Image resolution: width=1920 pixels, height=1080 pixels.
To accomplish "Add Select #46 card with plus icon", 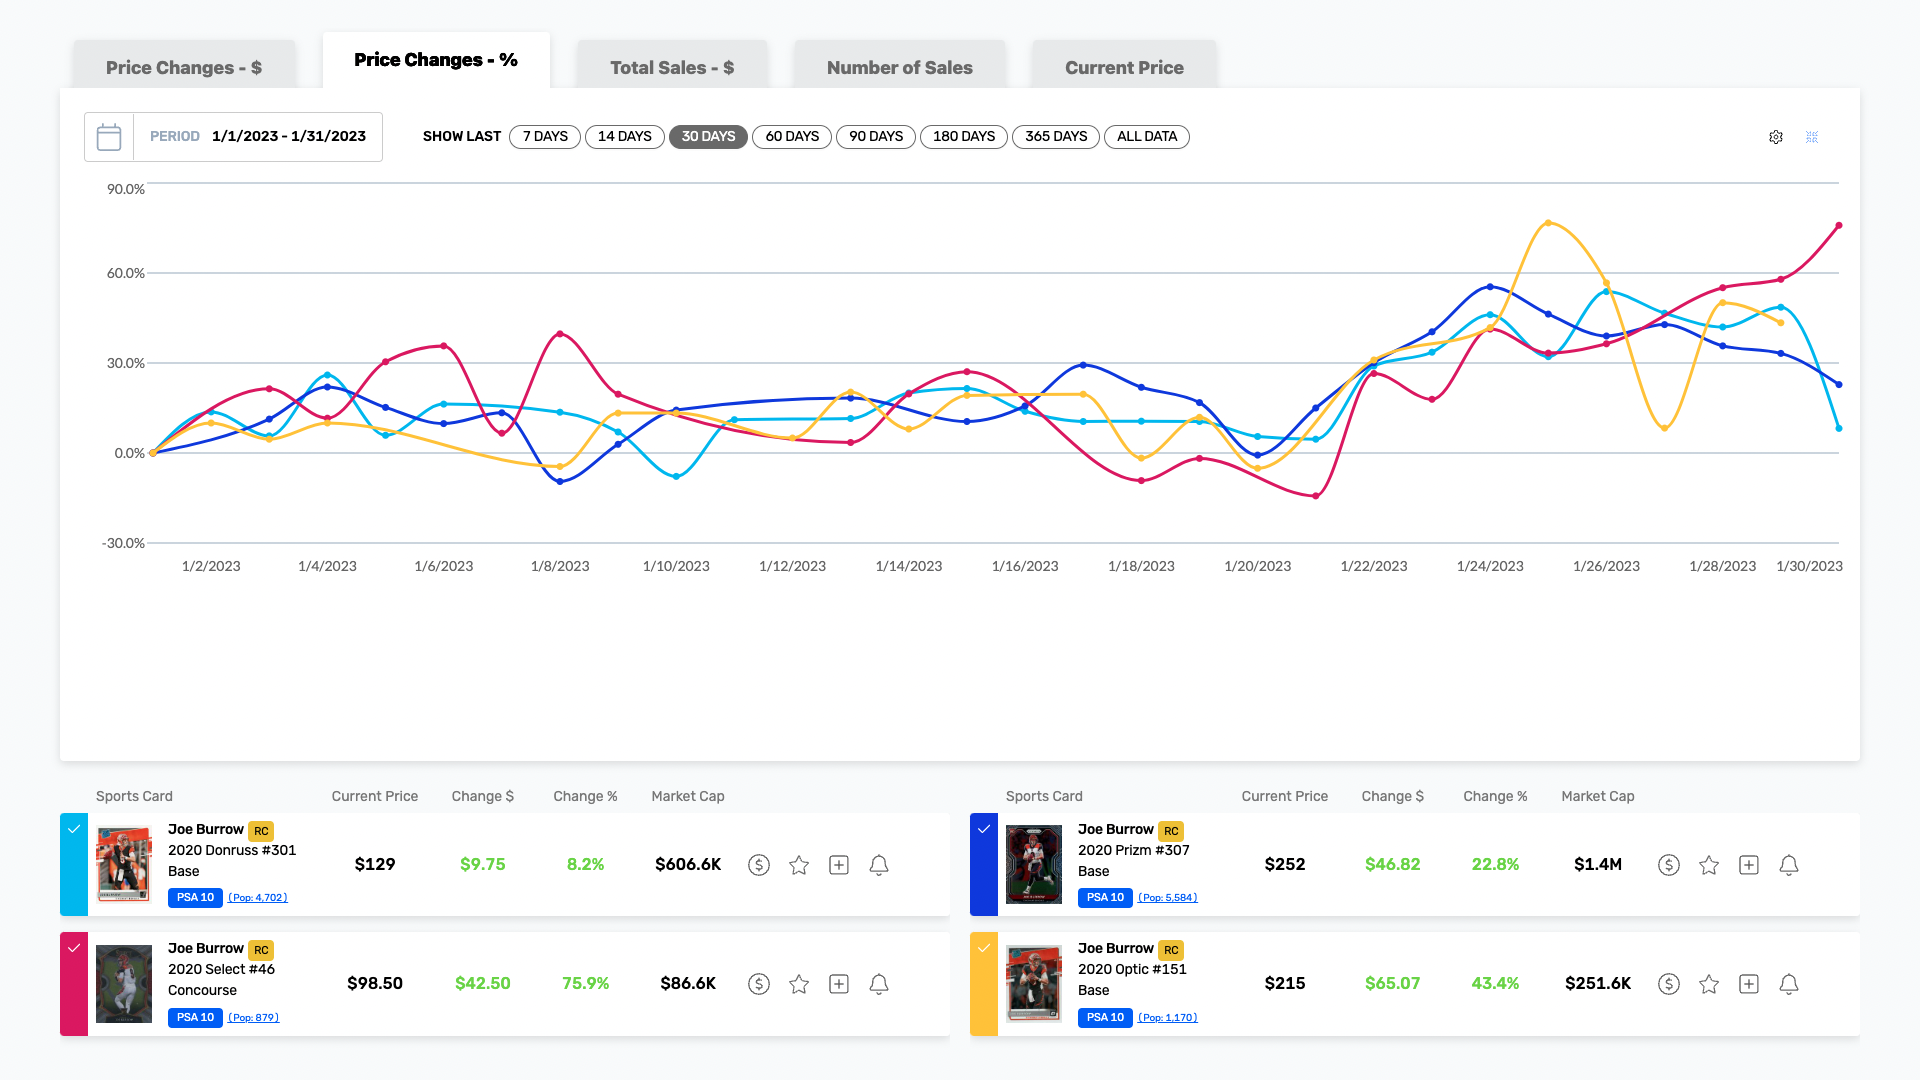I will (839, 984).
